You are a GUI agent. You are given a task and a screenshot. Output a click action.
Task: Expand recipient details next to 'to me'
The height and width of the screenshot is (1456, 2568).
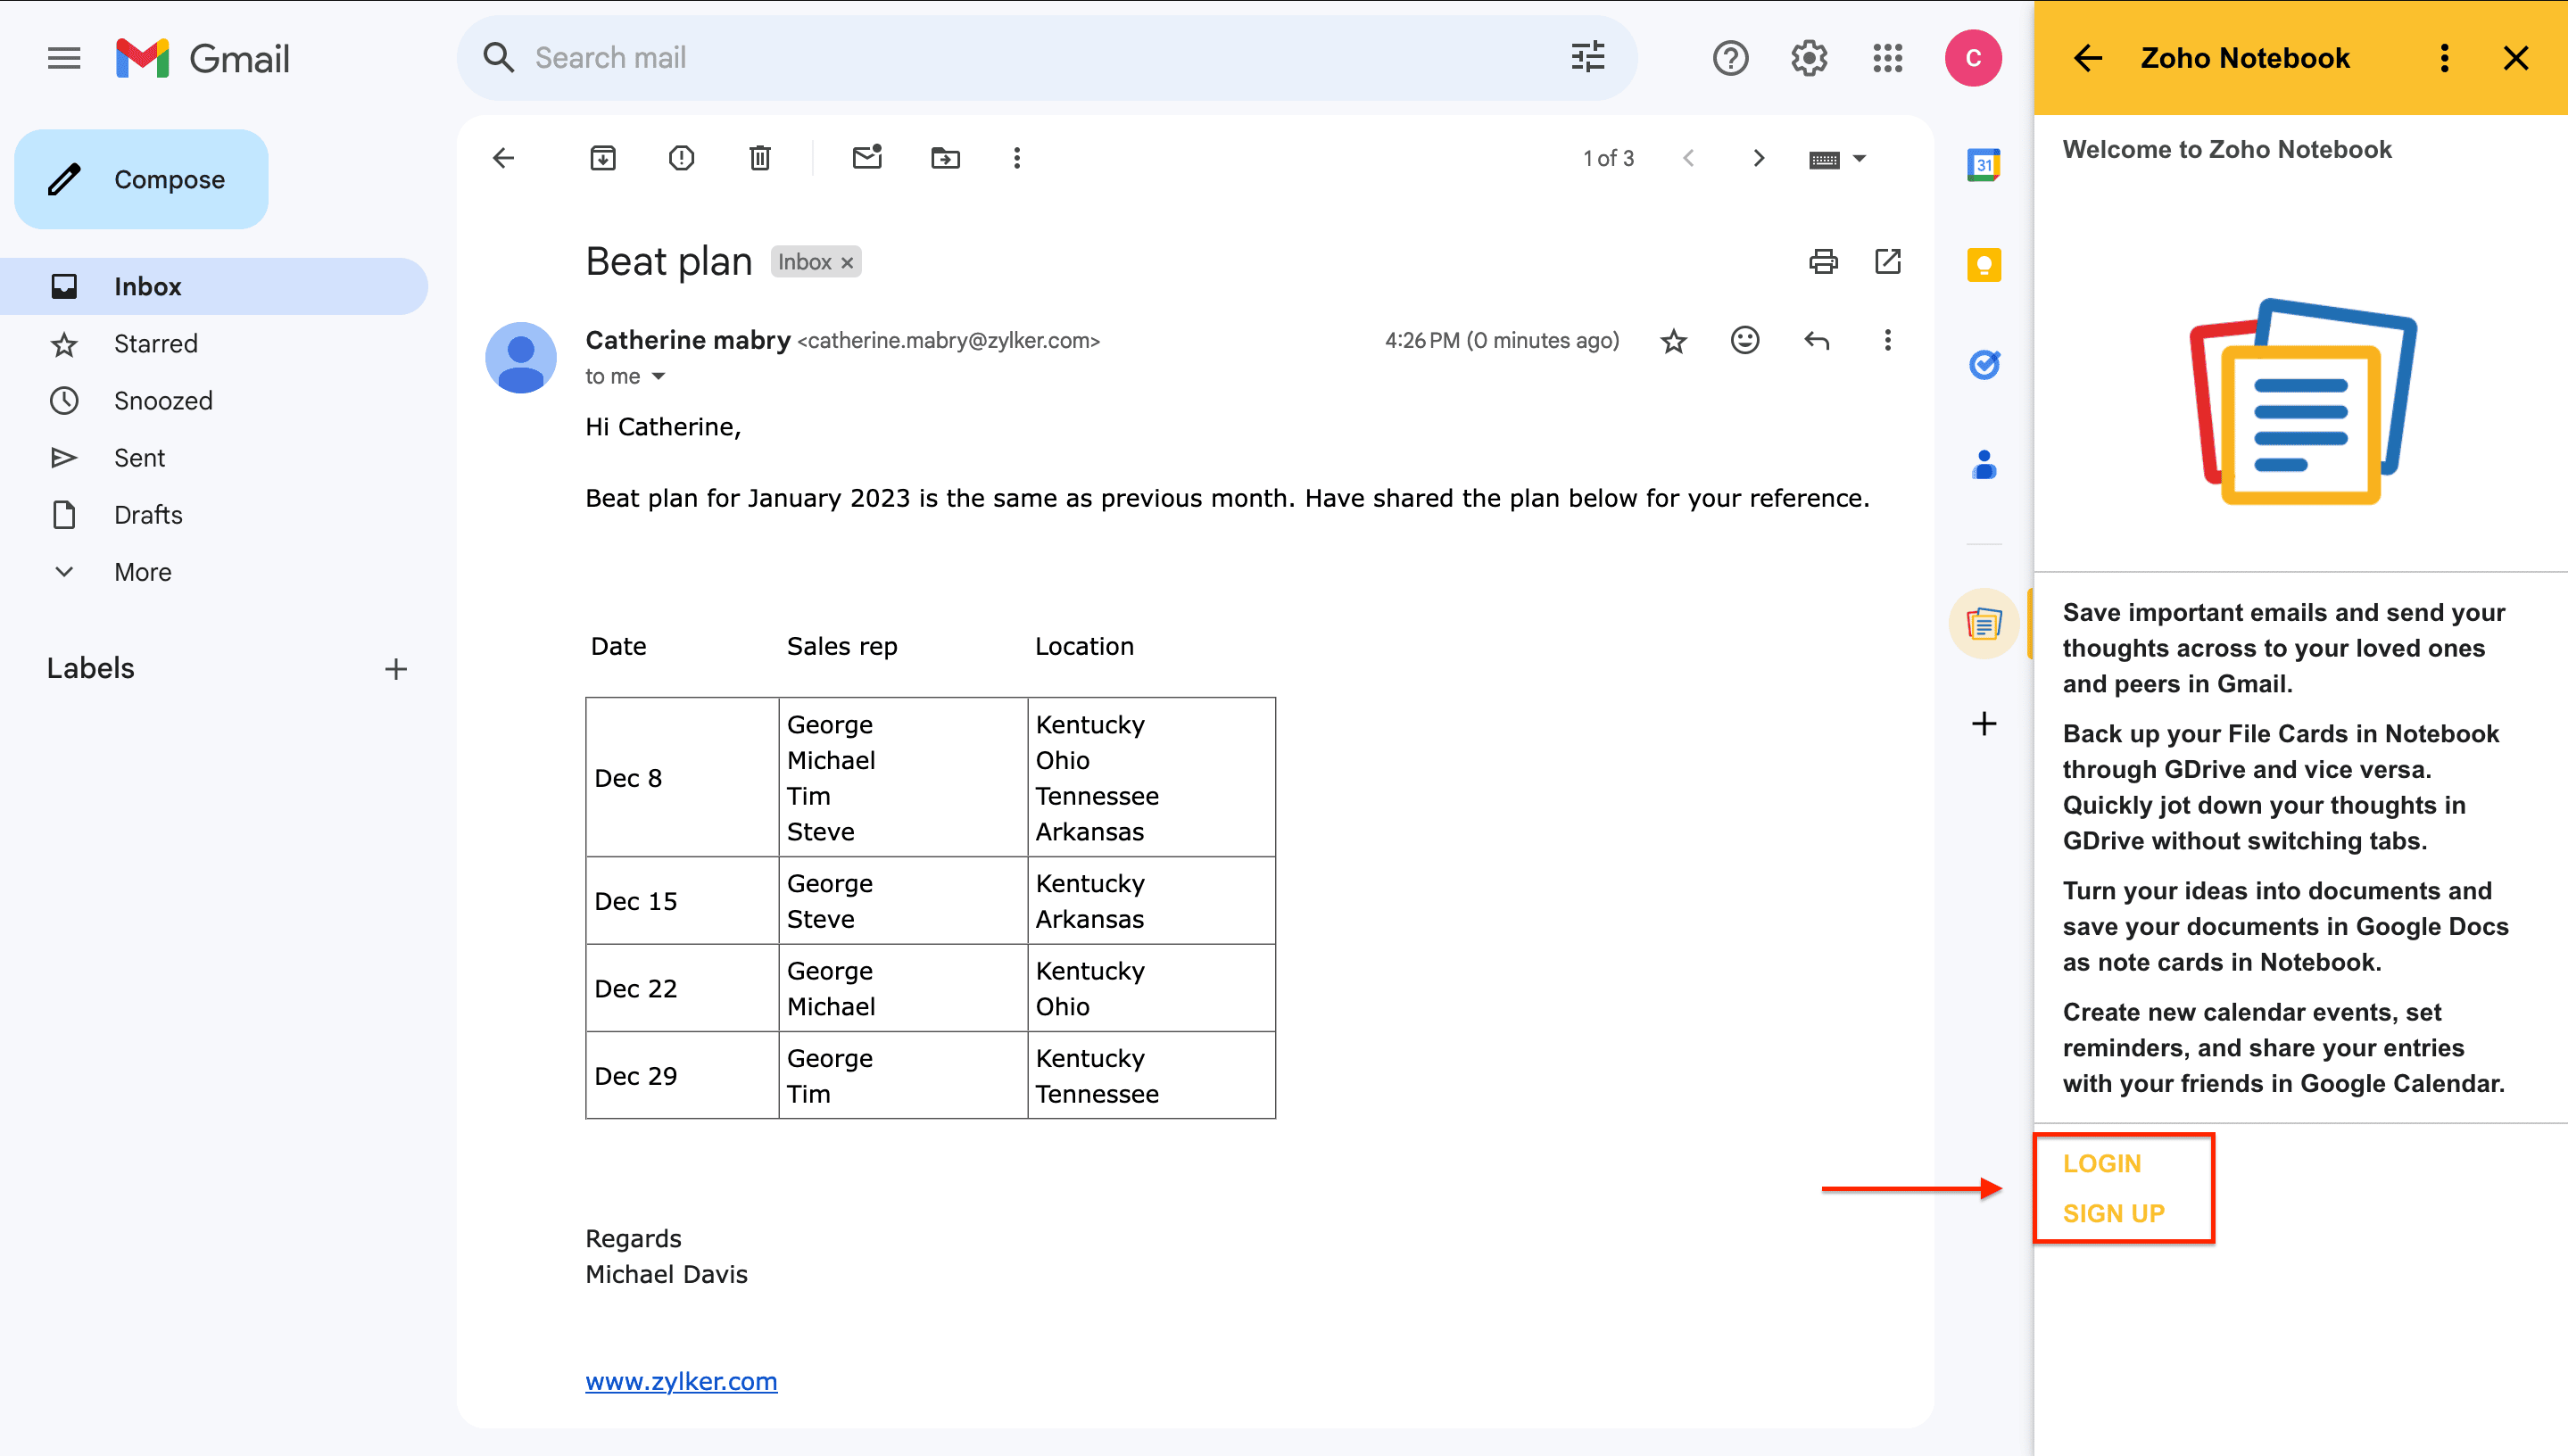point(658,377)
